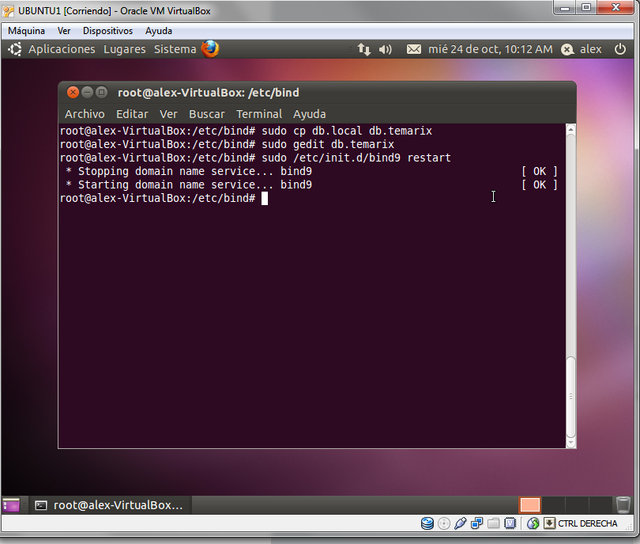Switch to the third workspace
Viewport: 640px width, 544px height.
coord(577,505)
